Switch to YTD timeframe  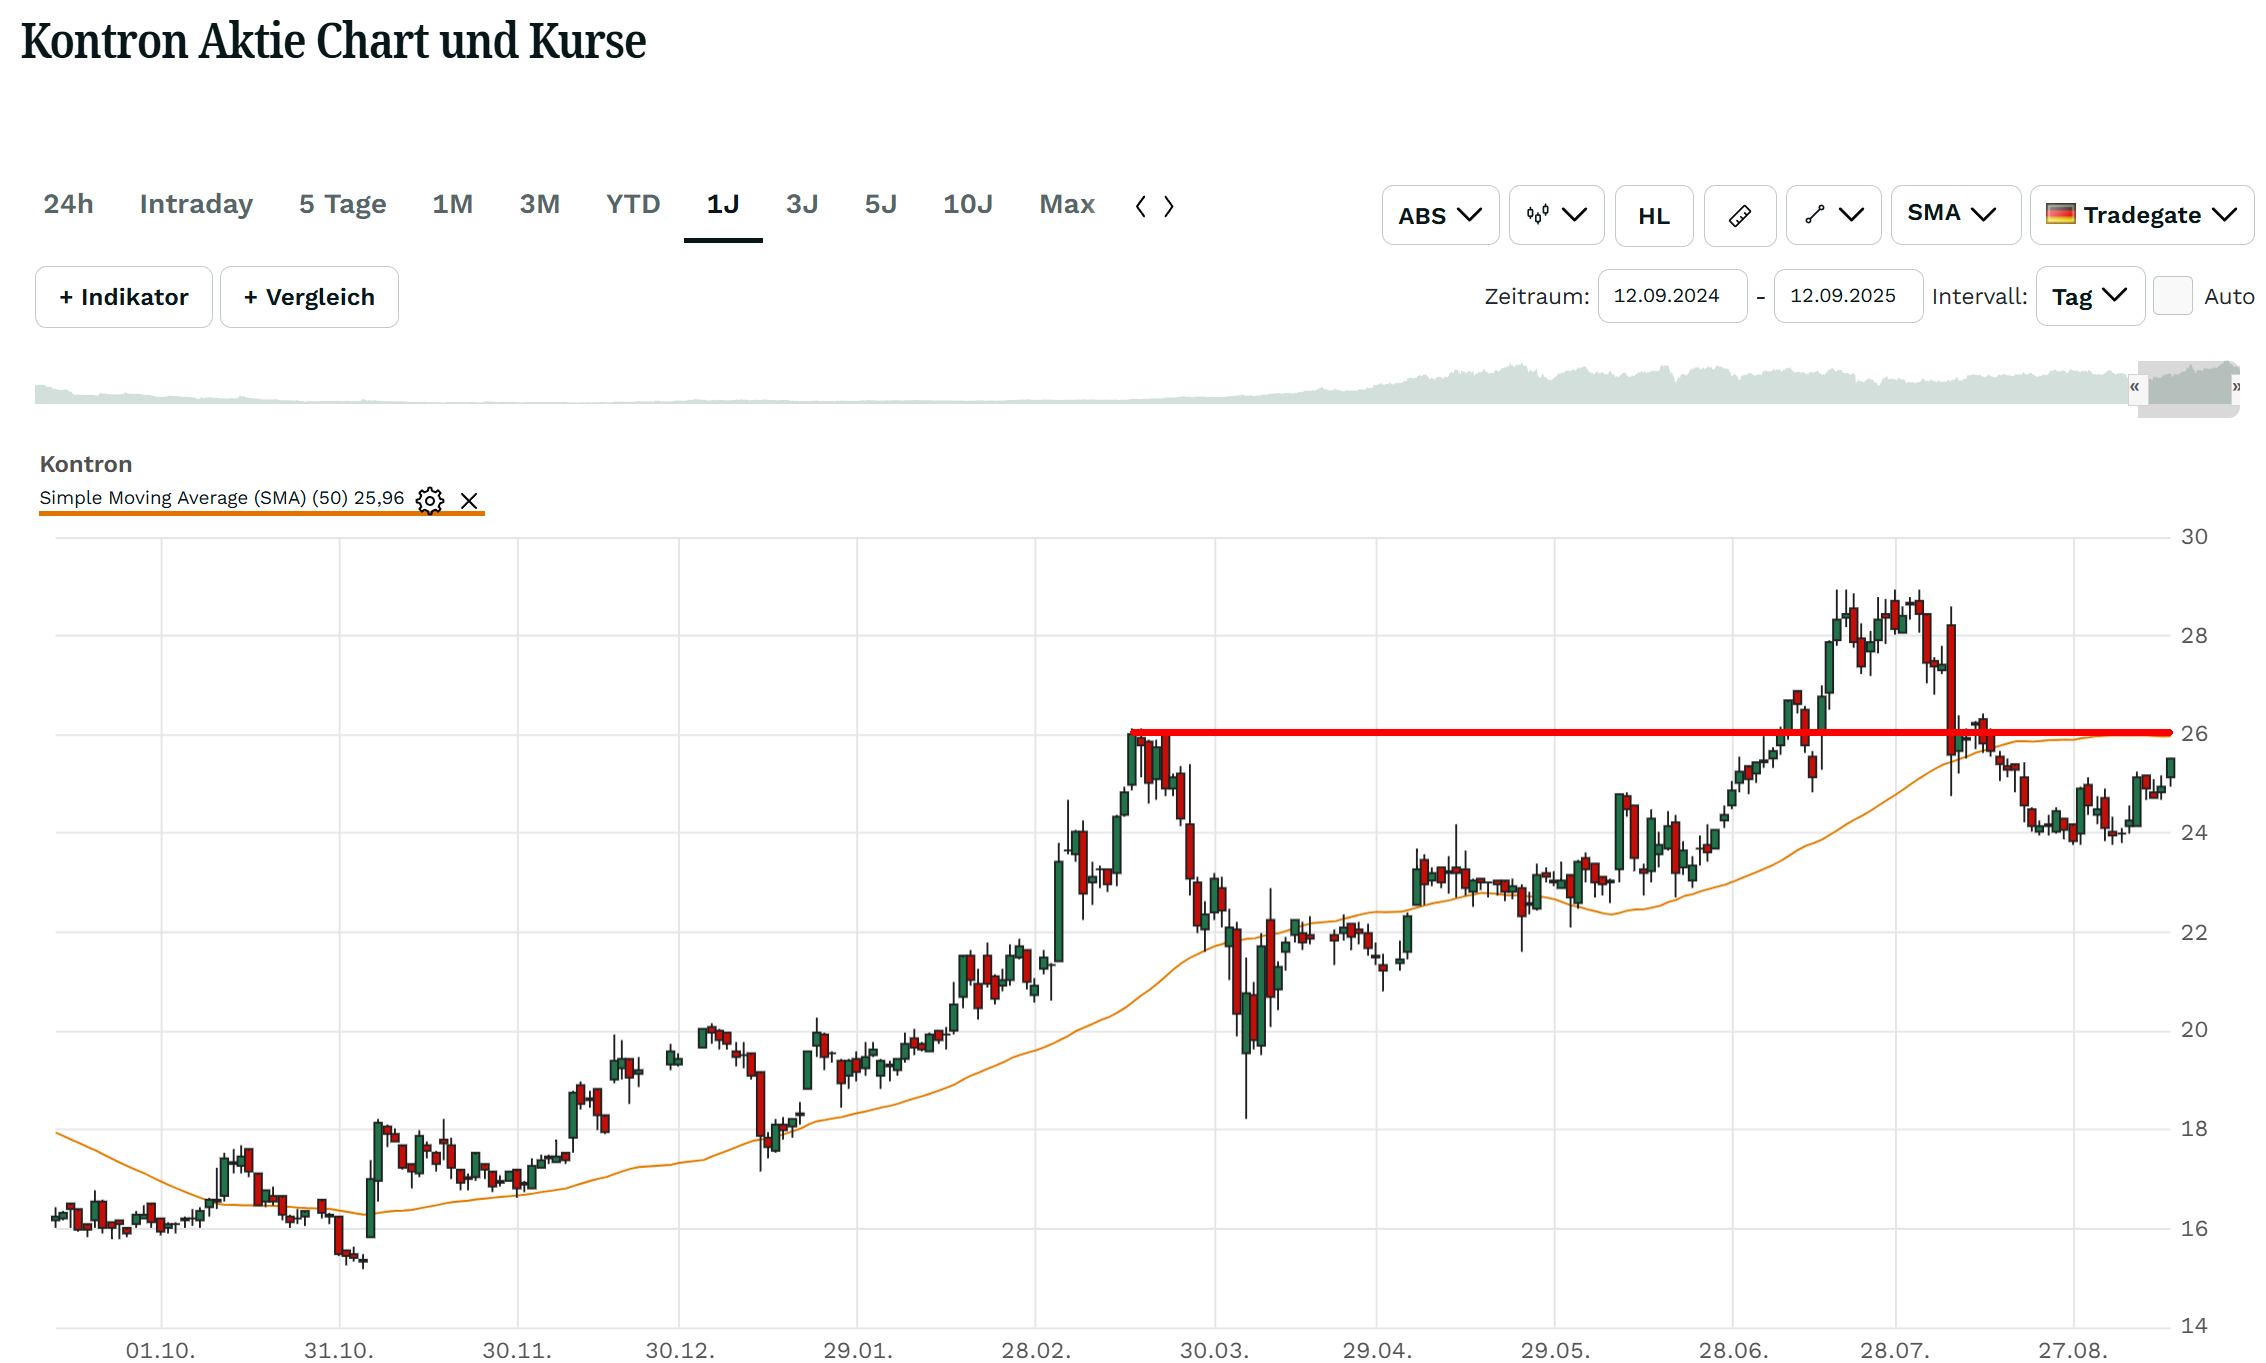click(633, 204)
